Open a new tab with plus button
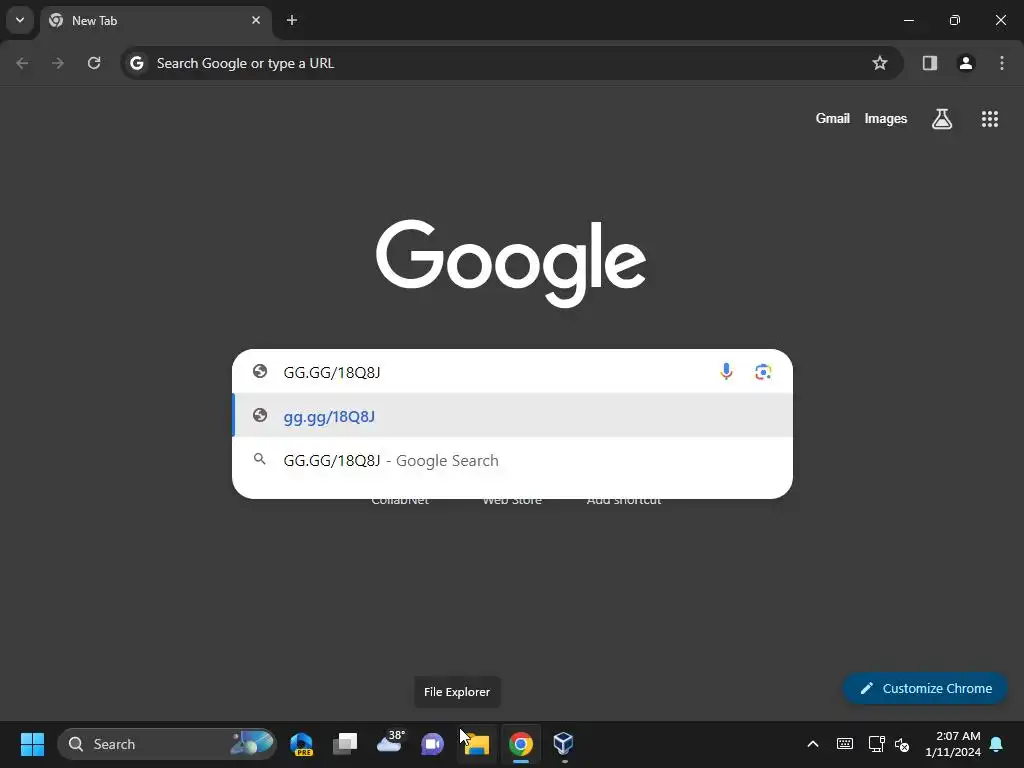Viewport: 1024px width, 768px height. pyautogui.click(x=292, y=20)
